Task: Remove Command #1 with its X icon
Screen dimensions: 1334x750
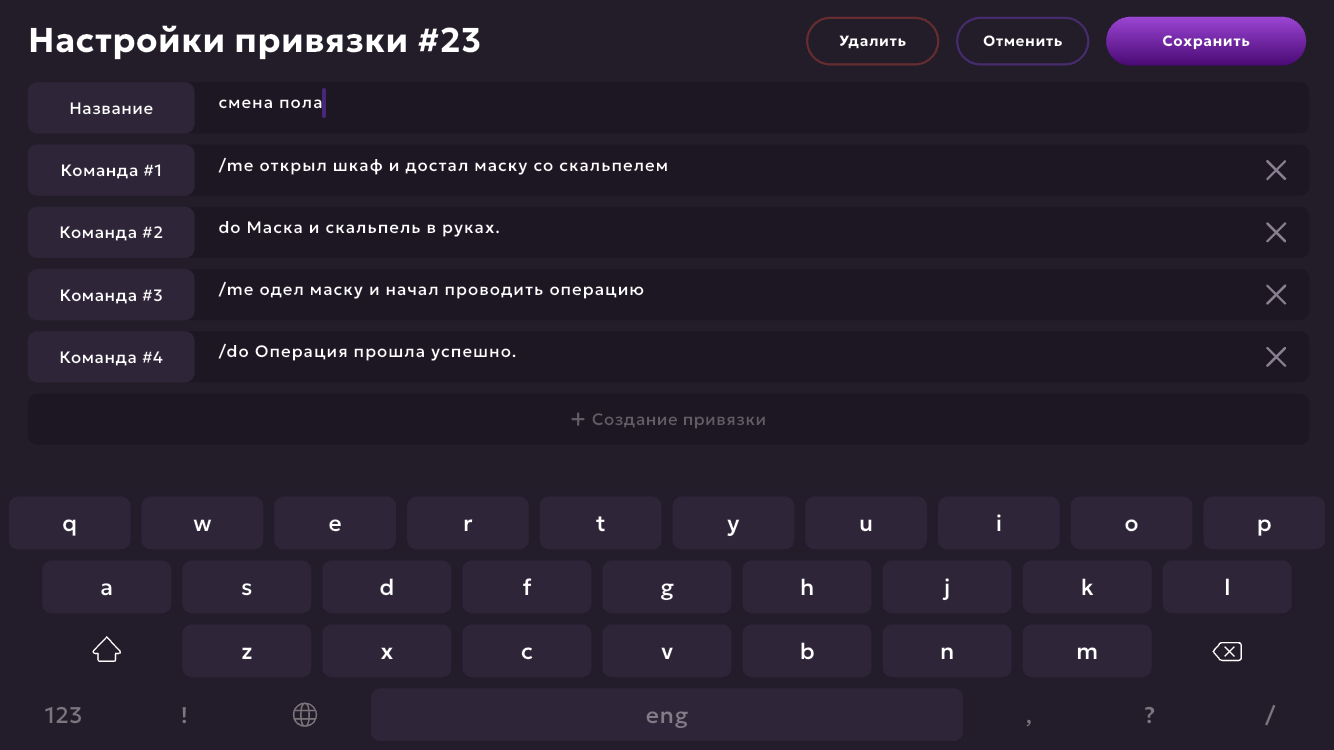Action: tap(1275, 170)
